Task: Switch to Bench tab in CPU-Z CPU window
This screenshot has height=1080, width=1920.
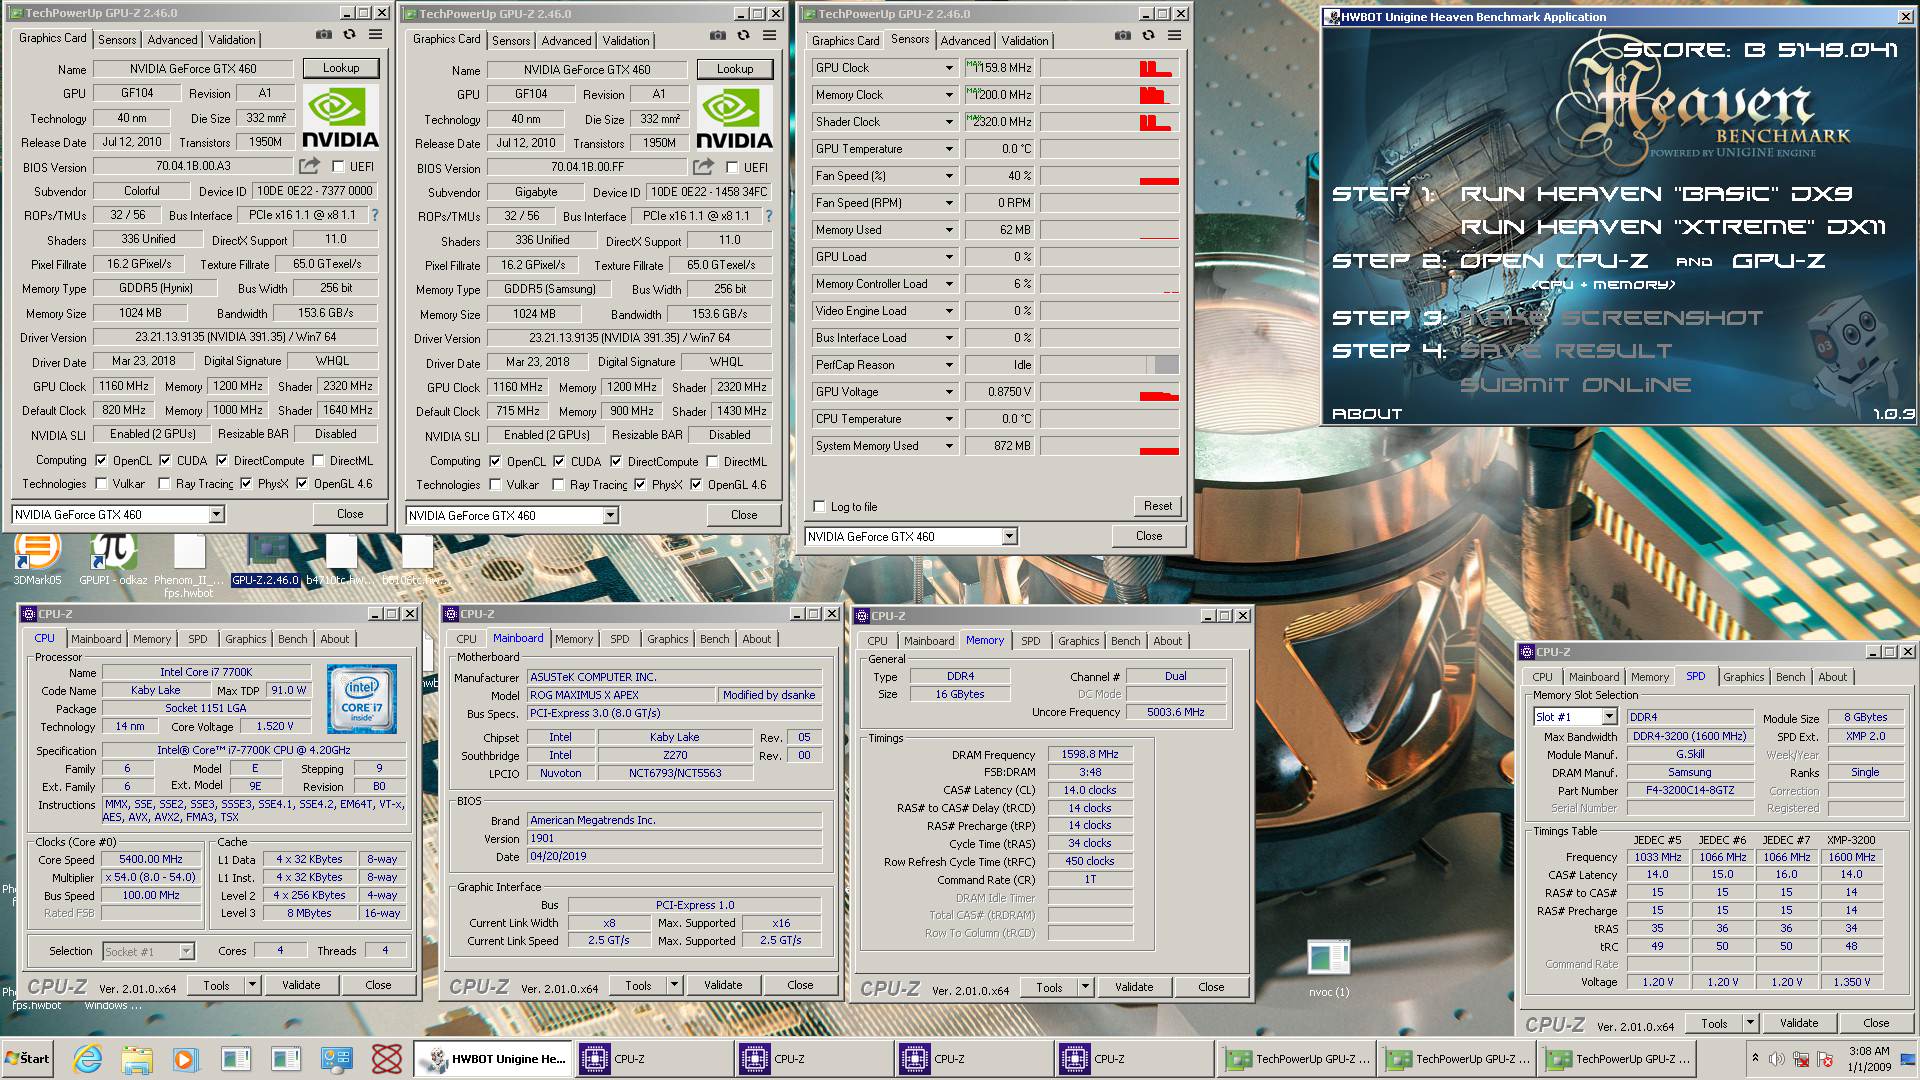Action: coord(292,639)
